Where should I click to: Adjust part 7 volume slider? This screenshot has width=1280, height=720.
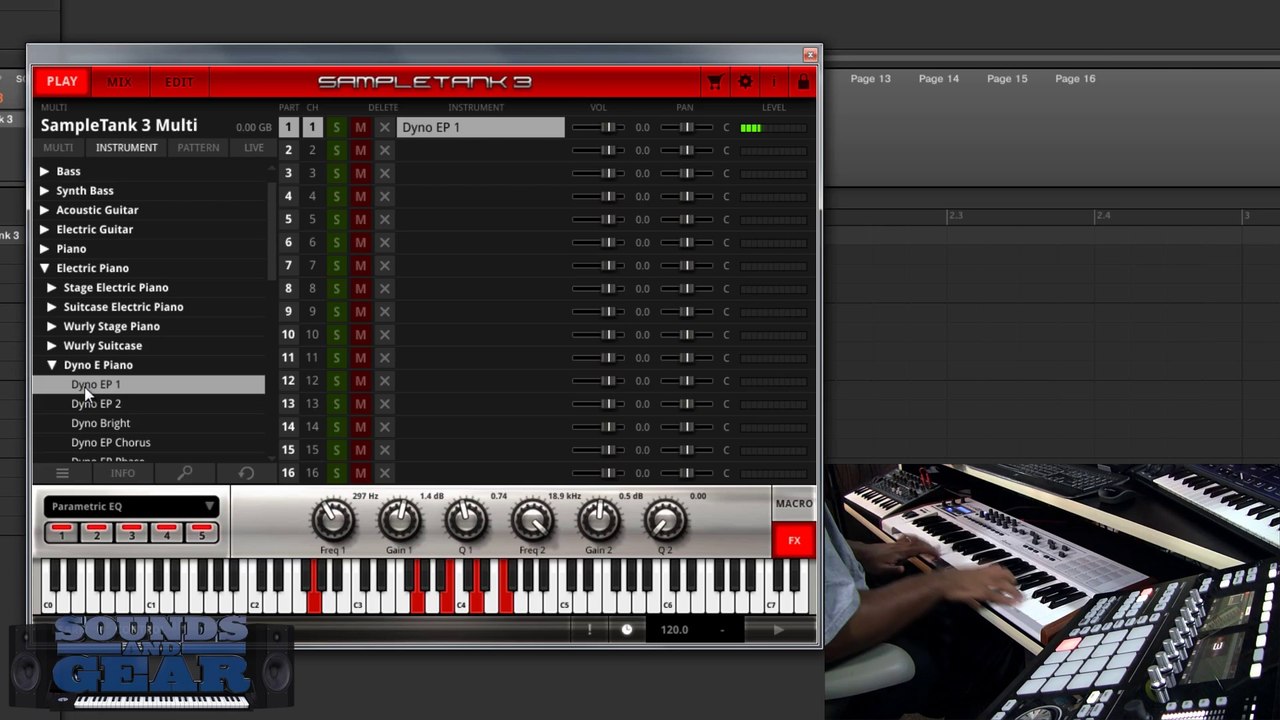(599, 266)
